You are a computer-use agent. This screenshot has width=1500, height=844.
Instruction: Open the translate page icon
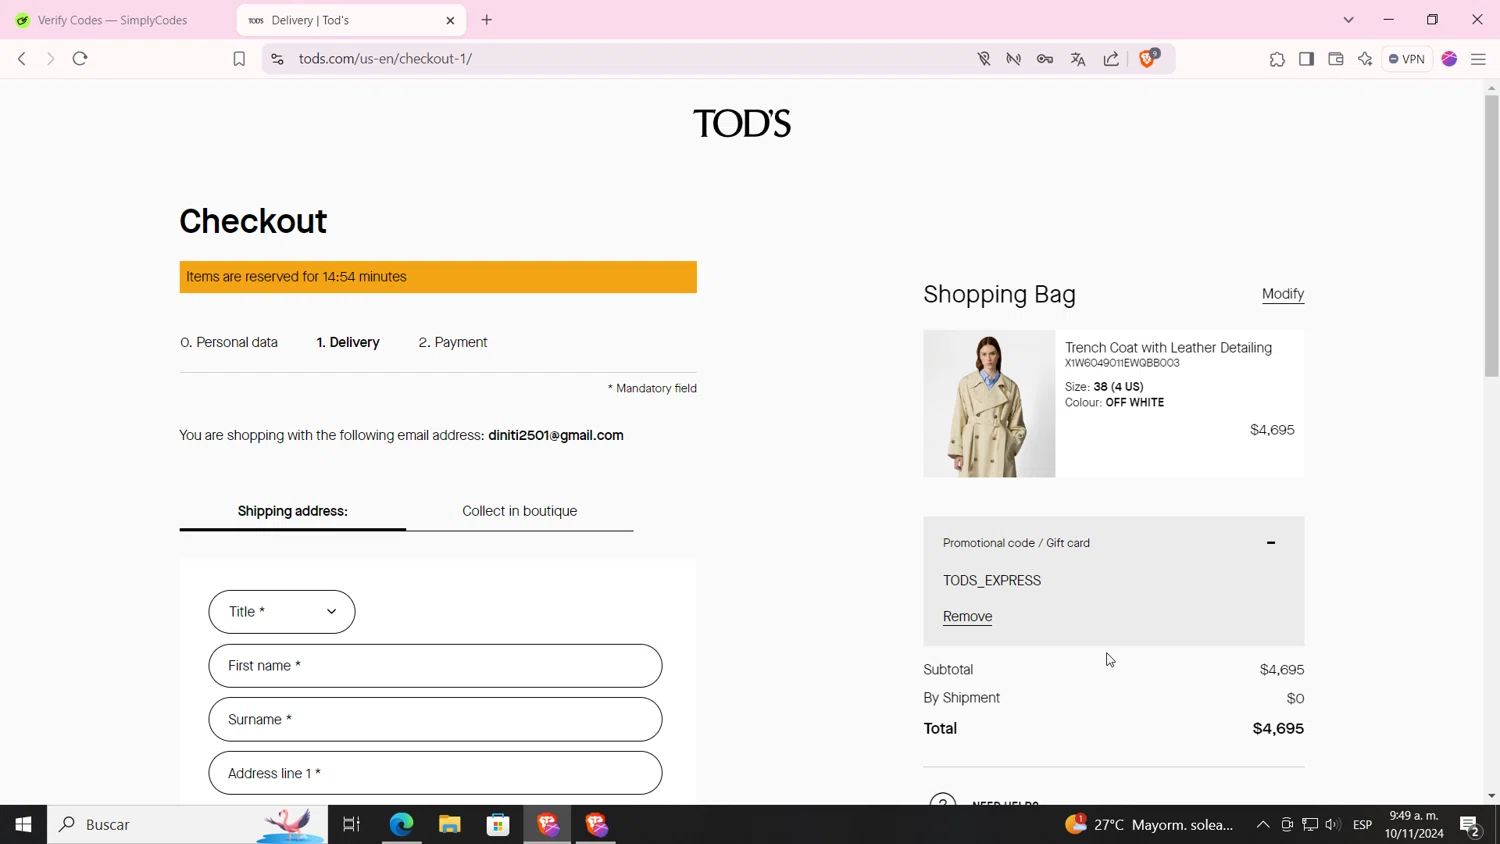tap(1078, 59)
